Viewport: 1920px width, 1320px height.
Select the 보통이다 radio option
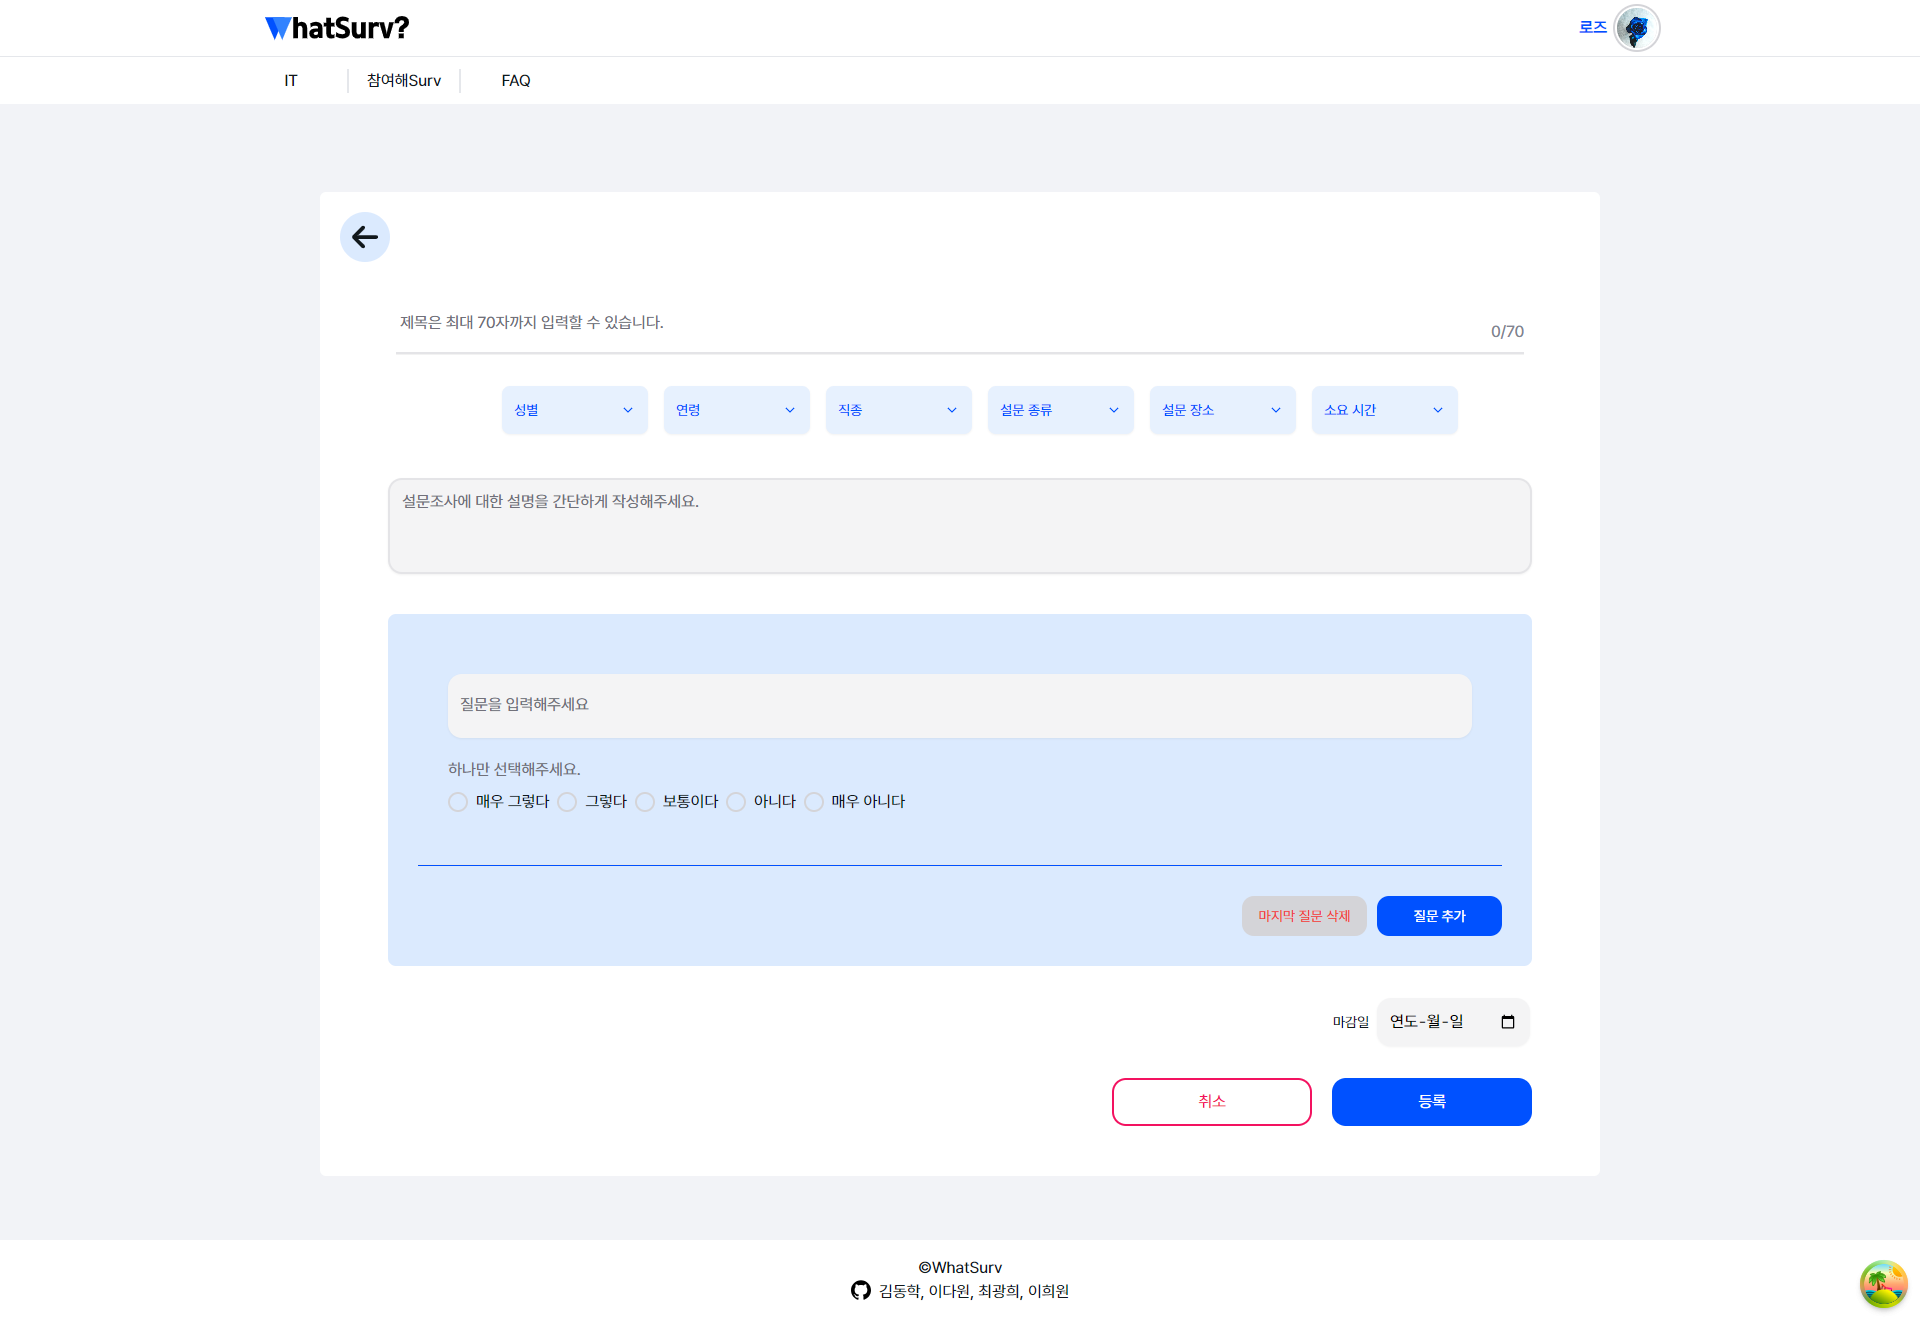pyautogui.click(x=645, y=802)
